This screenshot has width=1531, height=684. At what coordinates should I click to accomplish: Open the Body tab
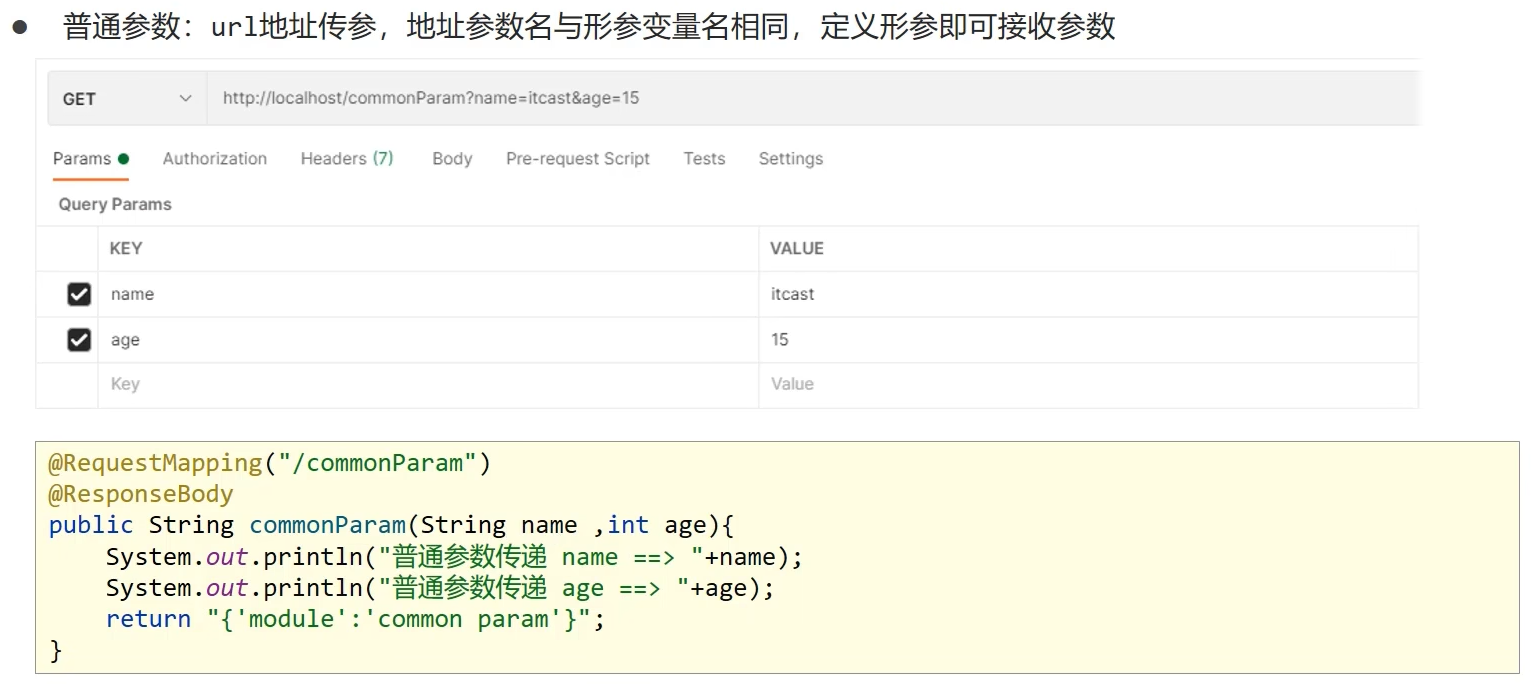click(x=452, y=158)
